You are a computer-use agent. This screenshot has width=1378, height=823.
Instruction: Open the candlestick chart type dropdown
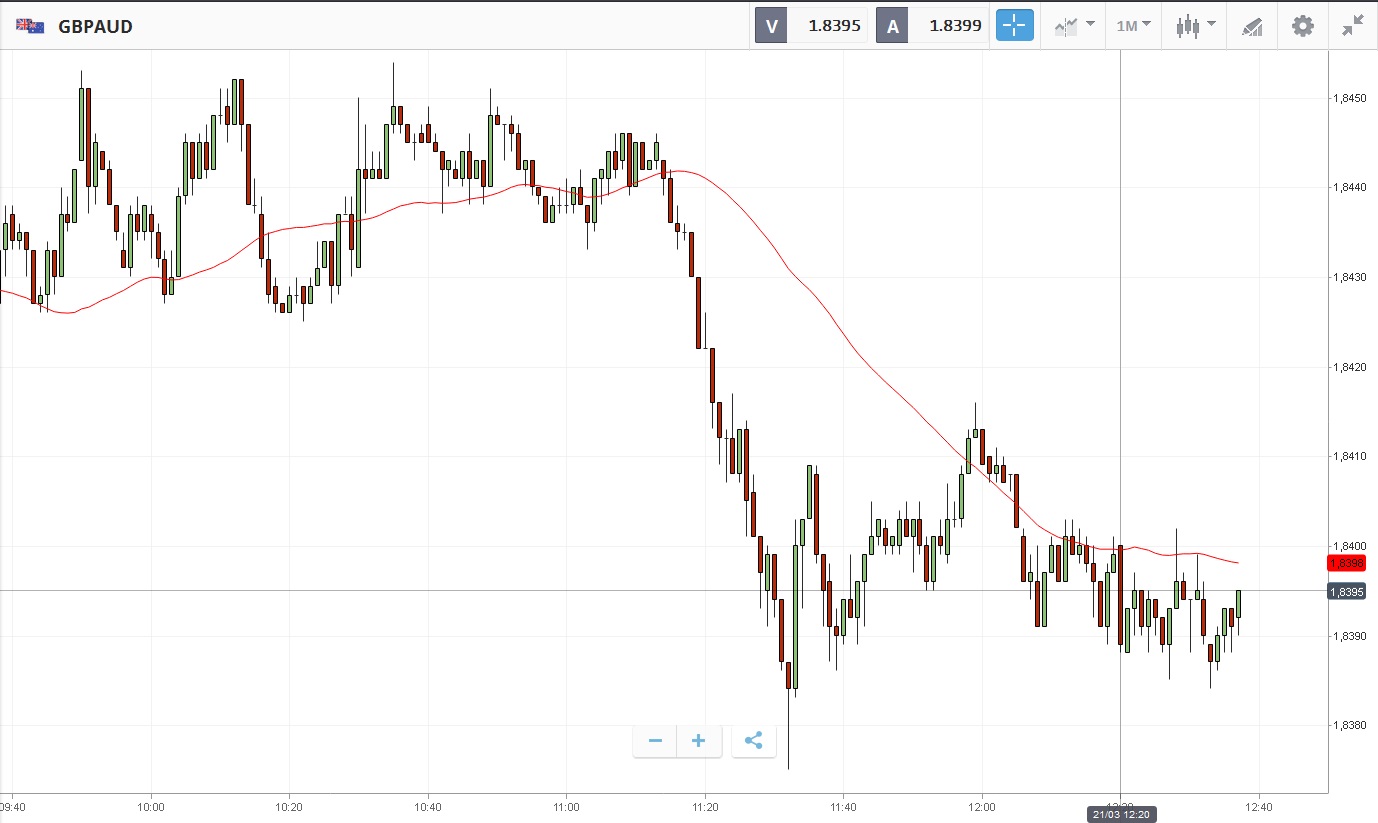tap(1196, 26)
